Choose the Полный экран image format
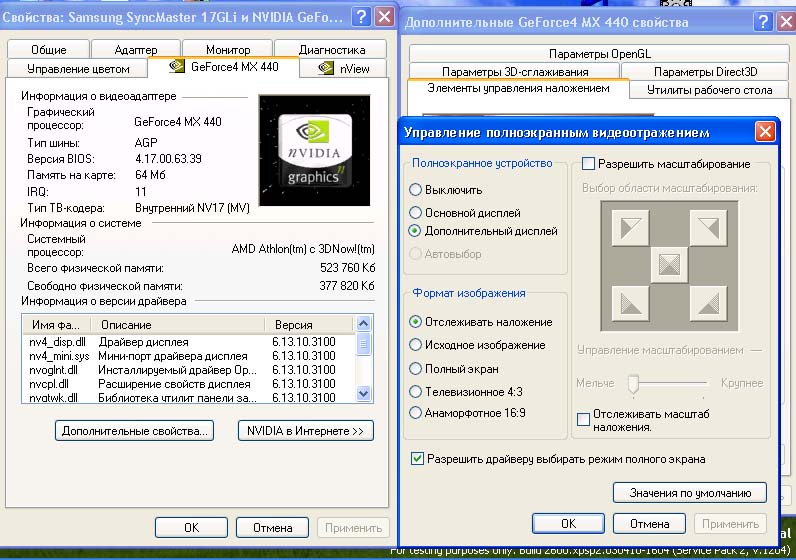This screenshot has height=560, width=796. (415, 368)
